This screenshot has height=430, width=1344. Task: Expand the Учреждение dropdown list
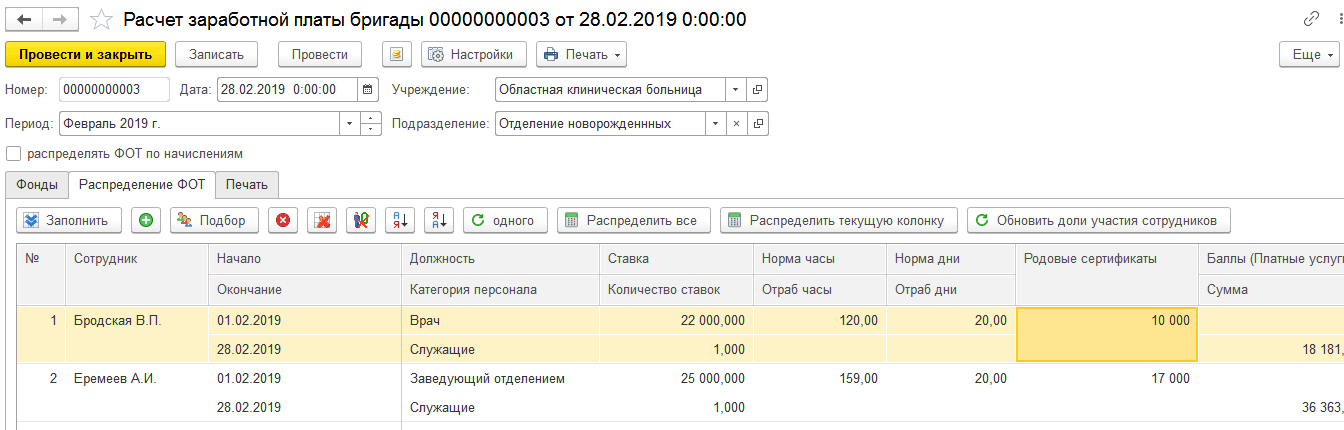pos(736,90)
